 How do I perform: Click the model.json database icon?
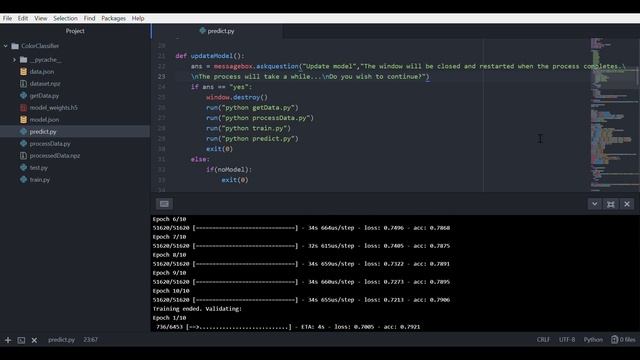point(23,120)
